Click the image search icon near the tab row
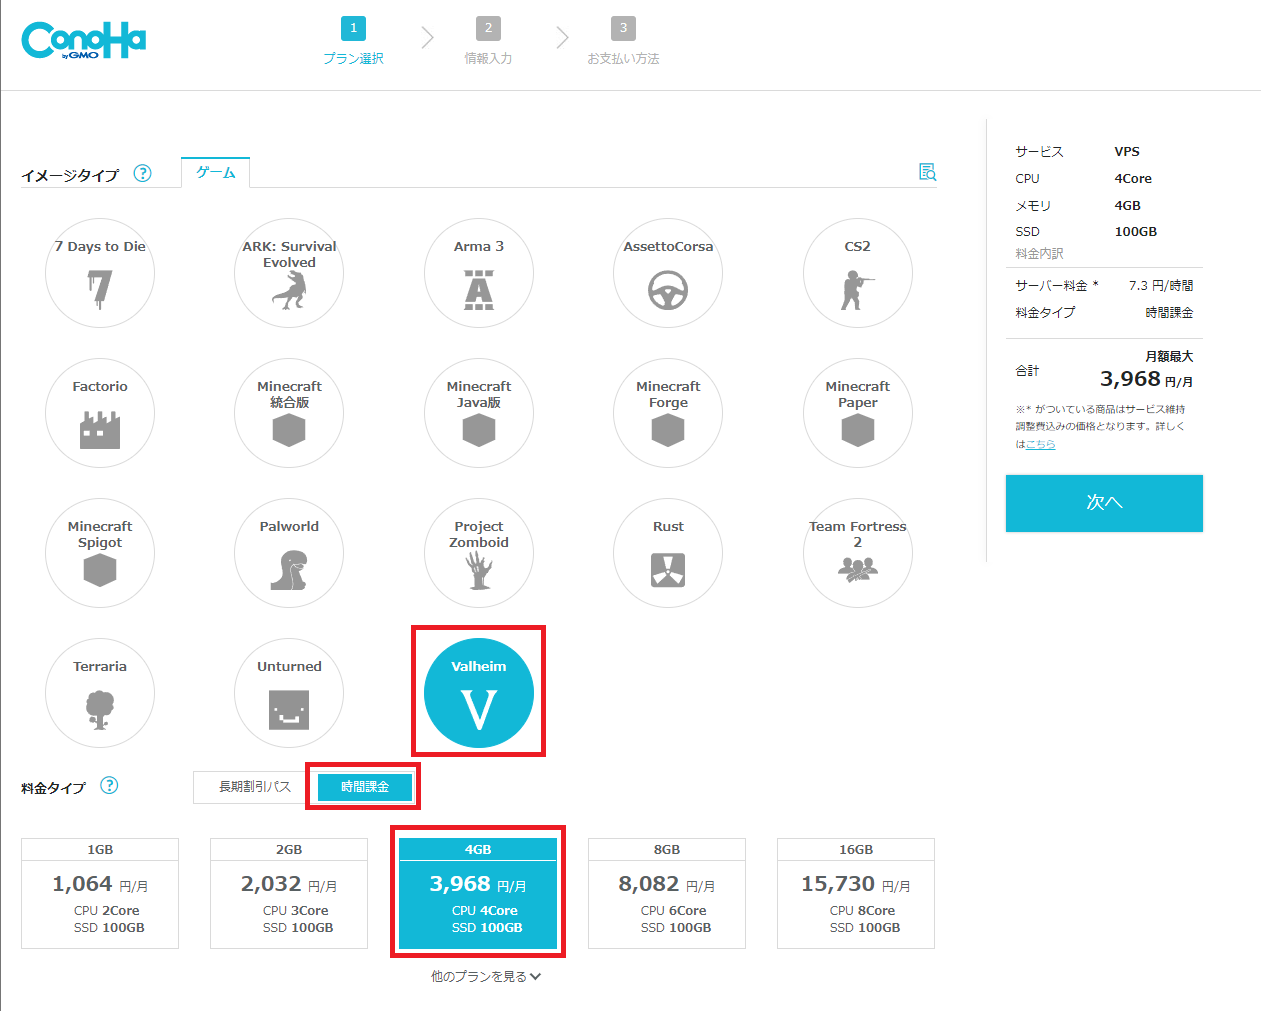This screenshot has height=1011, width=1261. click(x=928, y=172)
